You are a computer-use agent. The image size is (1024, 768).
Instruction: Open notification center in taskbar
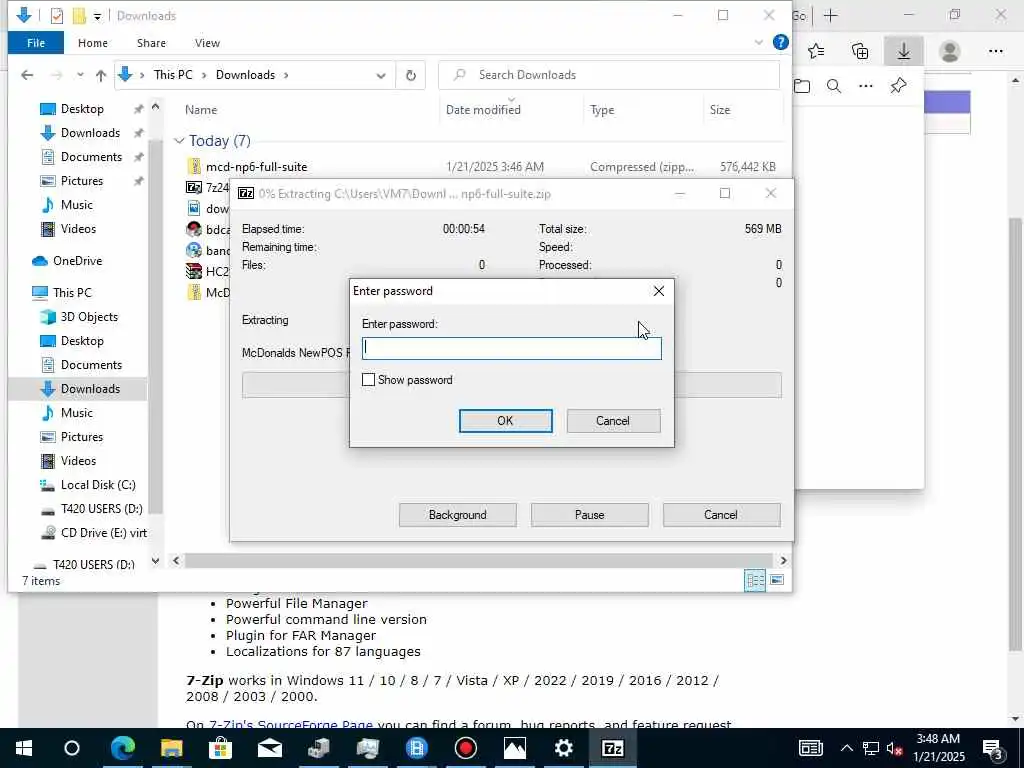click(993, 748)
